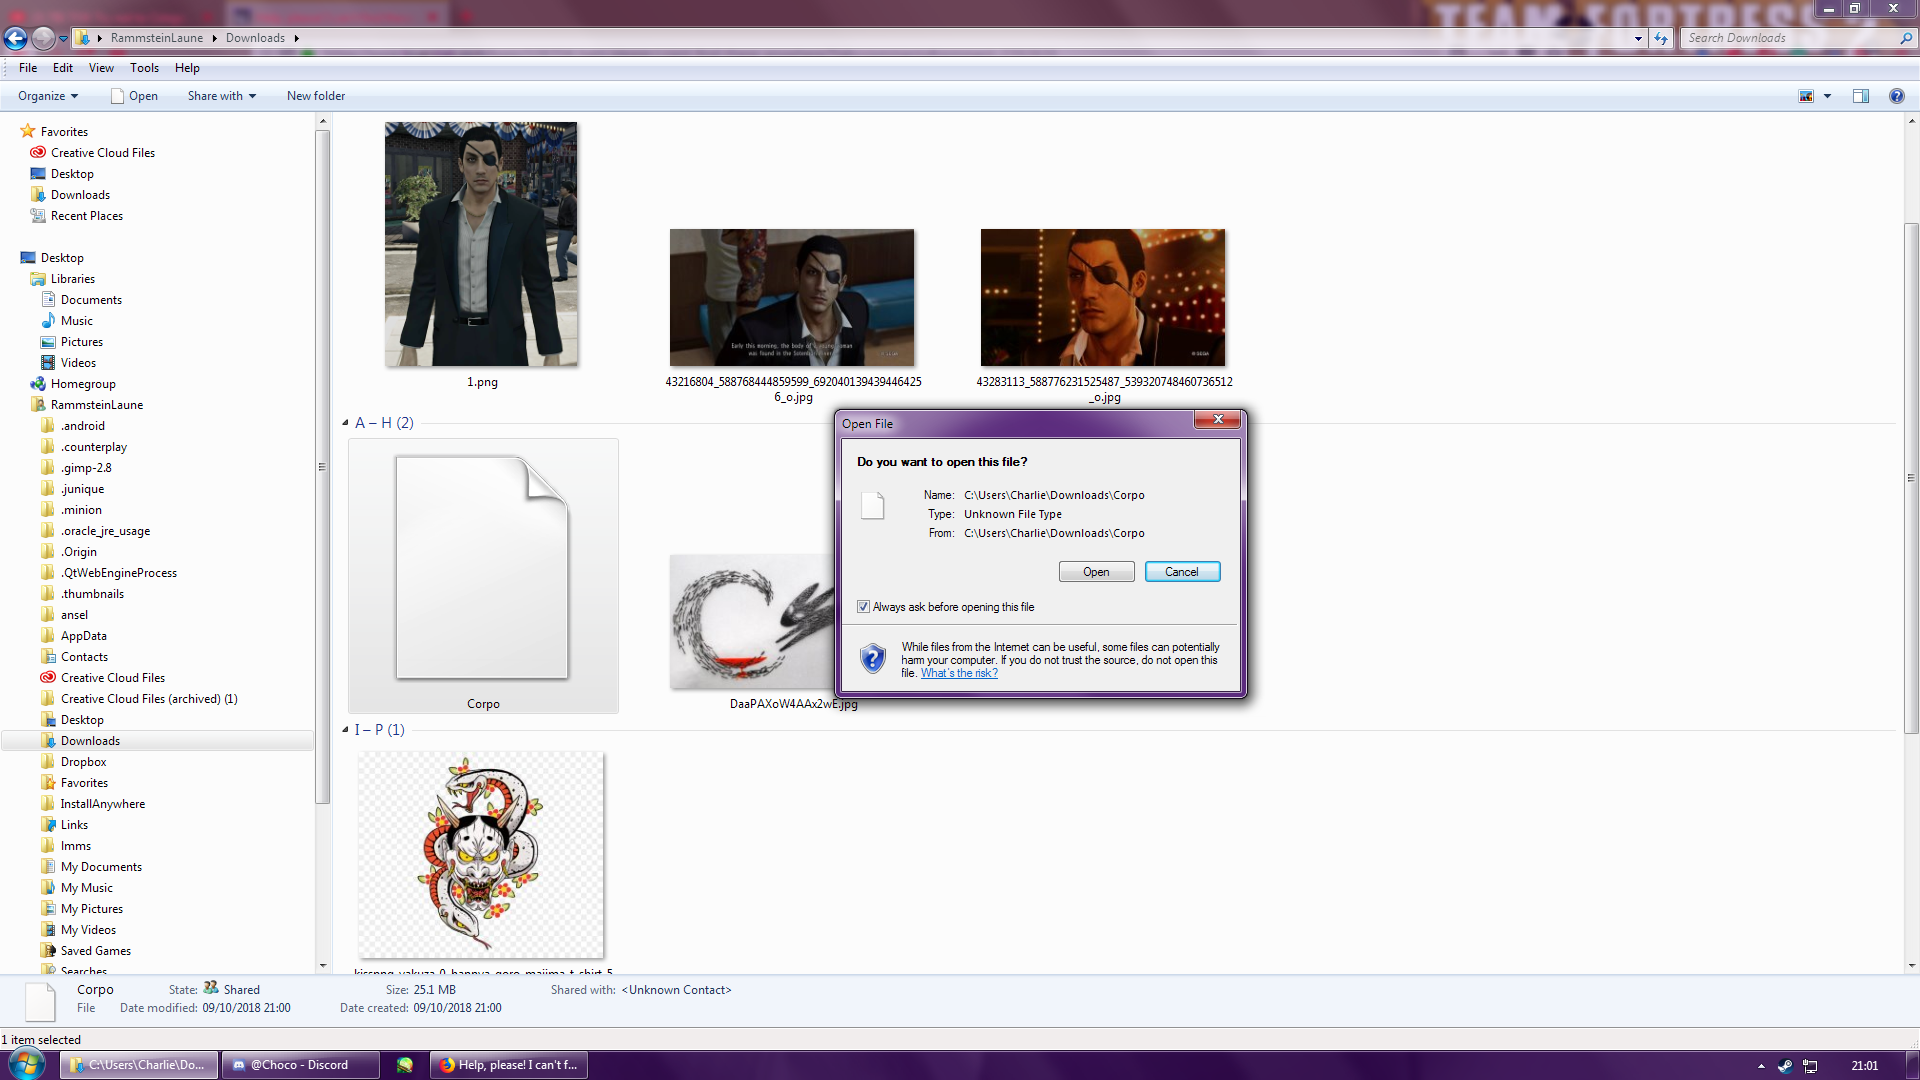Expand the RammsteinLaune breadcrumb arrow
Viewport: 1920px width, 1080px height.
(x=214, y=38)
